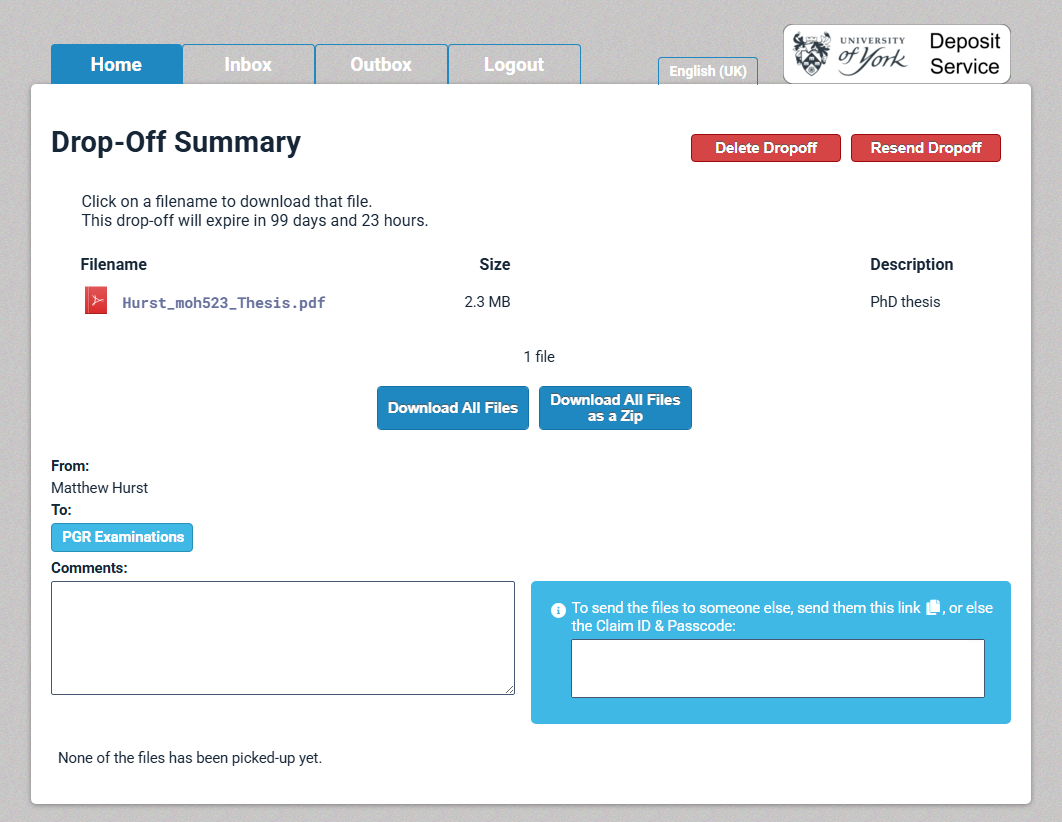Click into the Claim ID & Passcode box

tap(777, 668)
